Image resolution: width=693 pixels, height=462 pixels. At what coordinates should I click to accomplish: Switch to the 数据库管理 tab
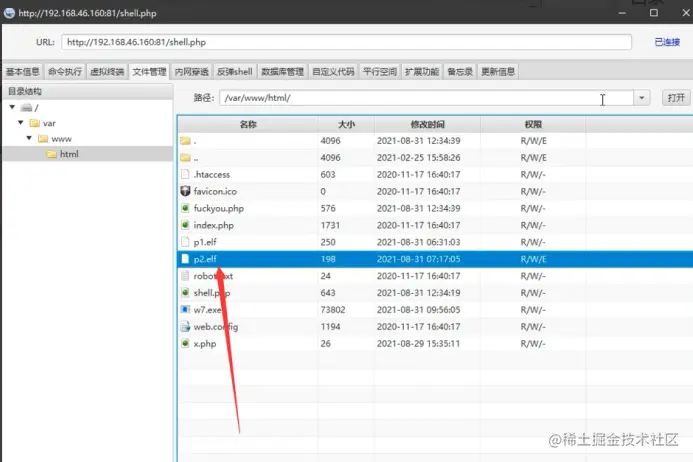[x=282, y=72]
